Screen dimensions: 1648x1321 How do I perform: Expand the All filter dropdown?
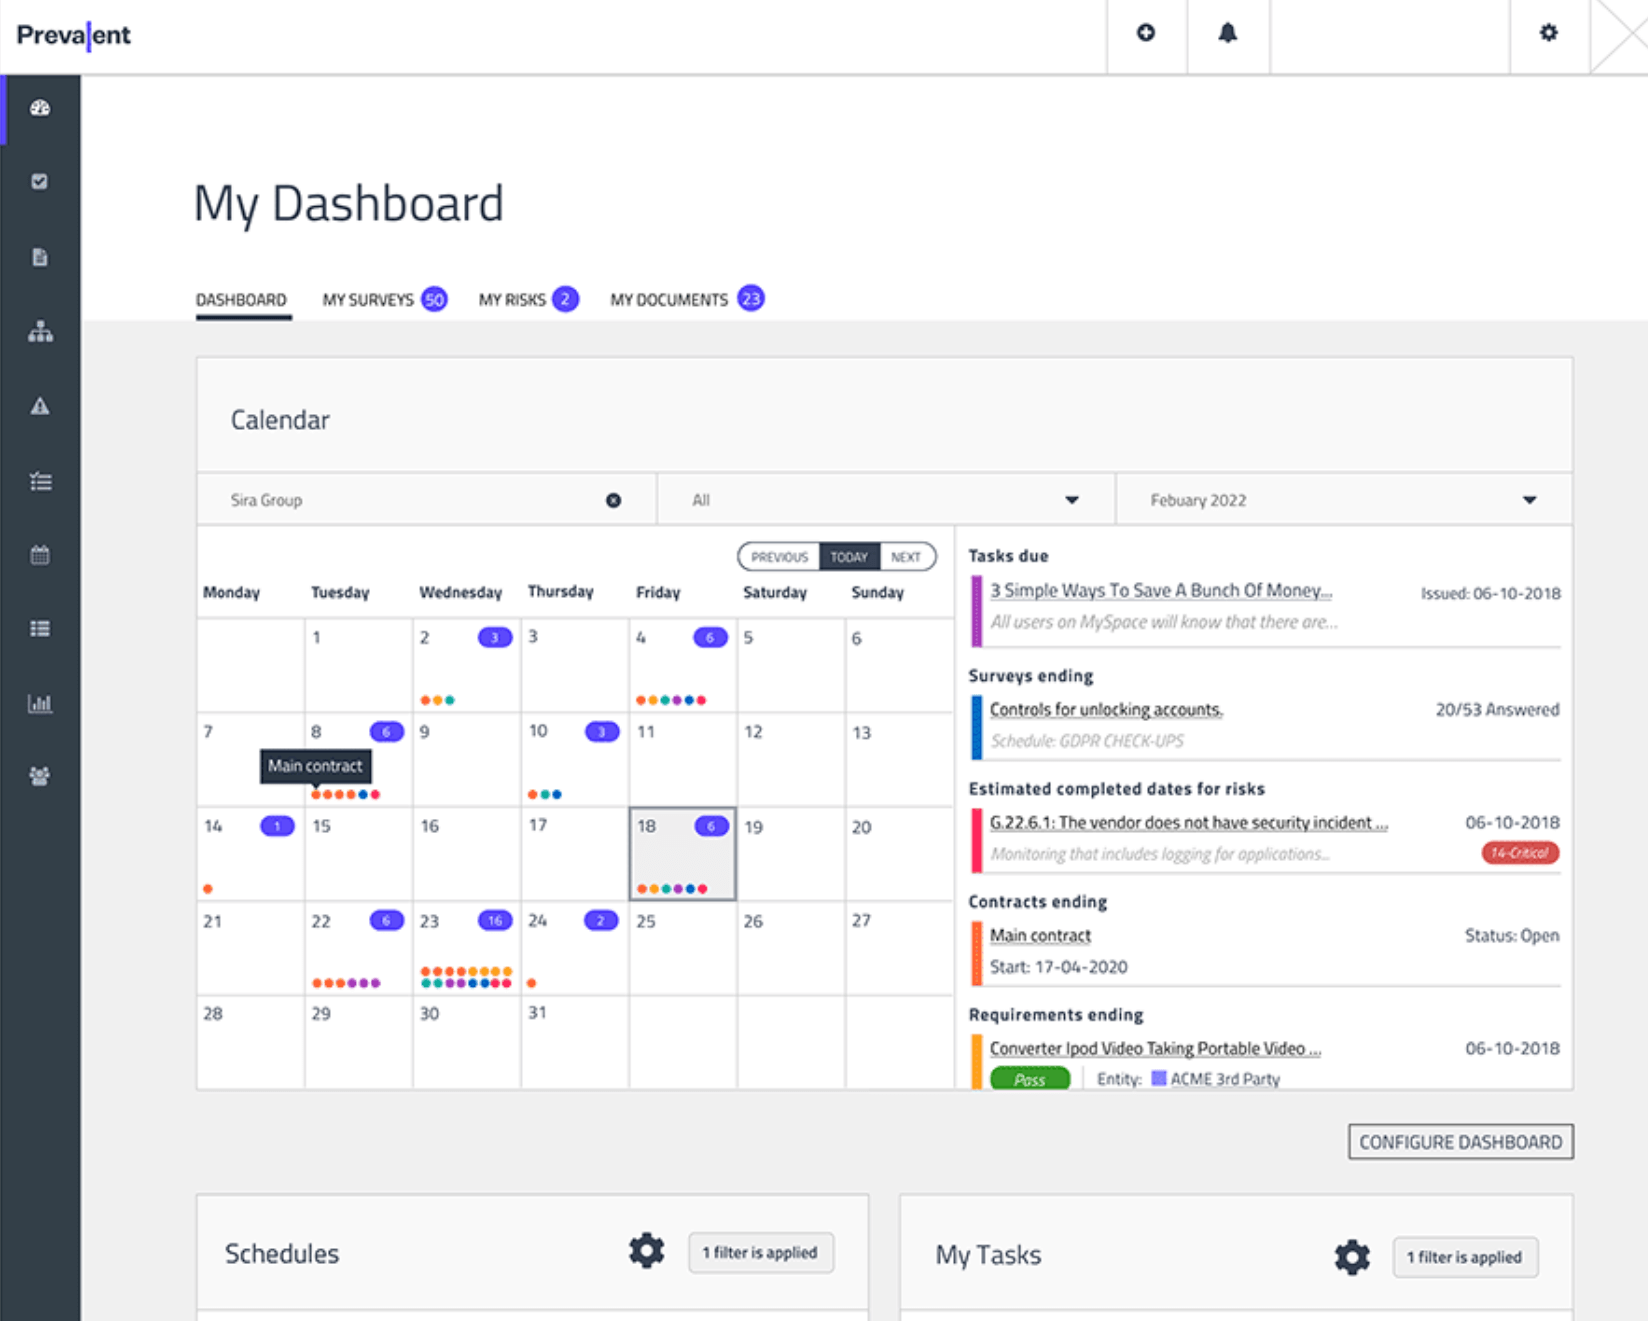(885, 500)
